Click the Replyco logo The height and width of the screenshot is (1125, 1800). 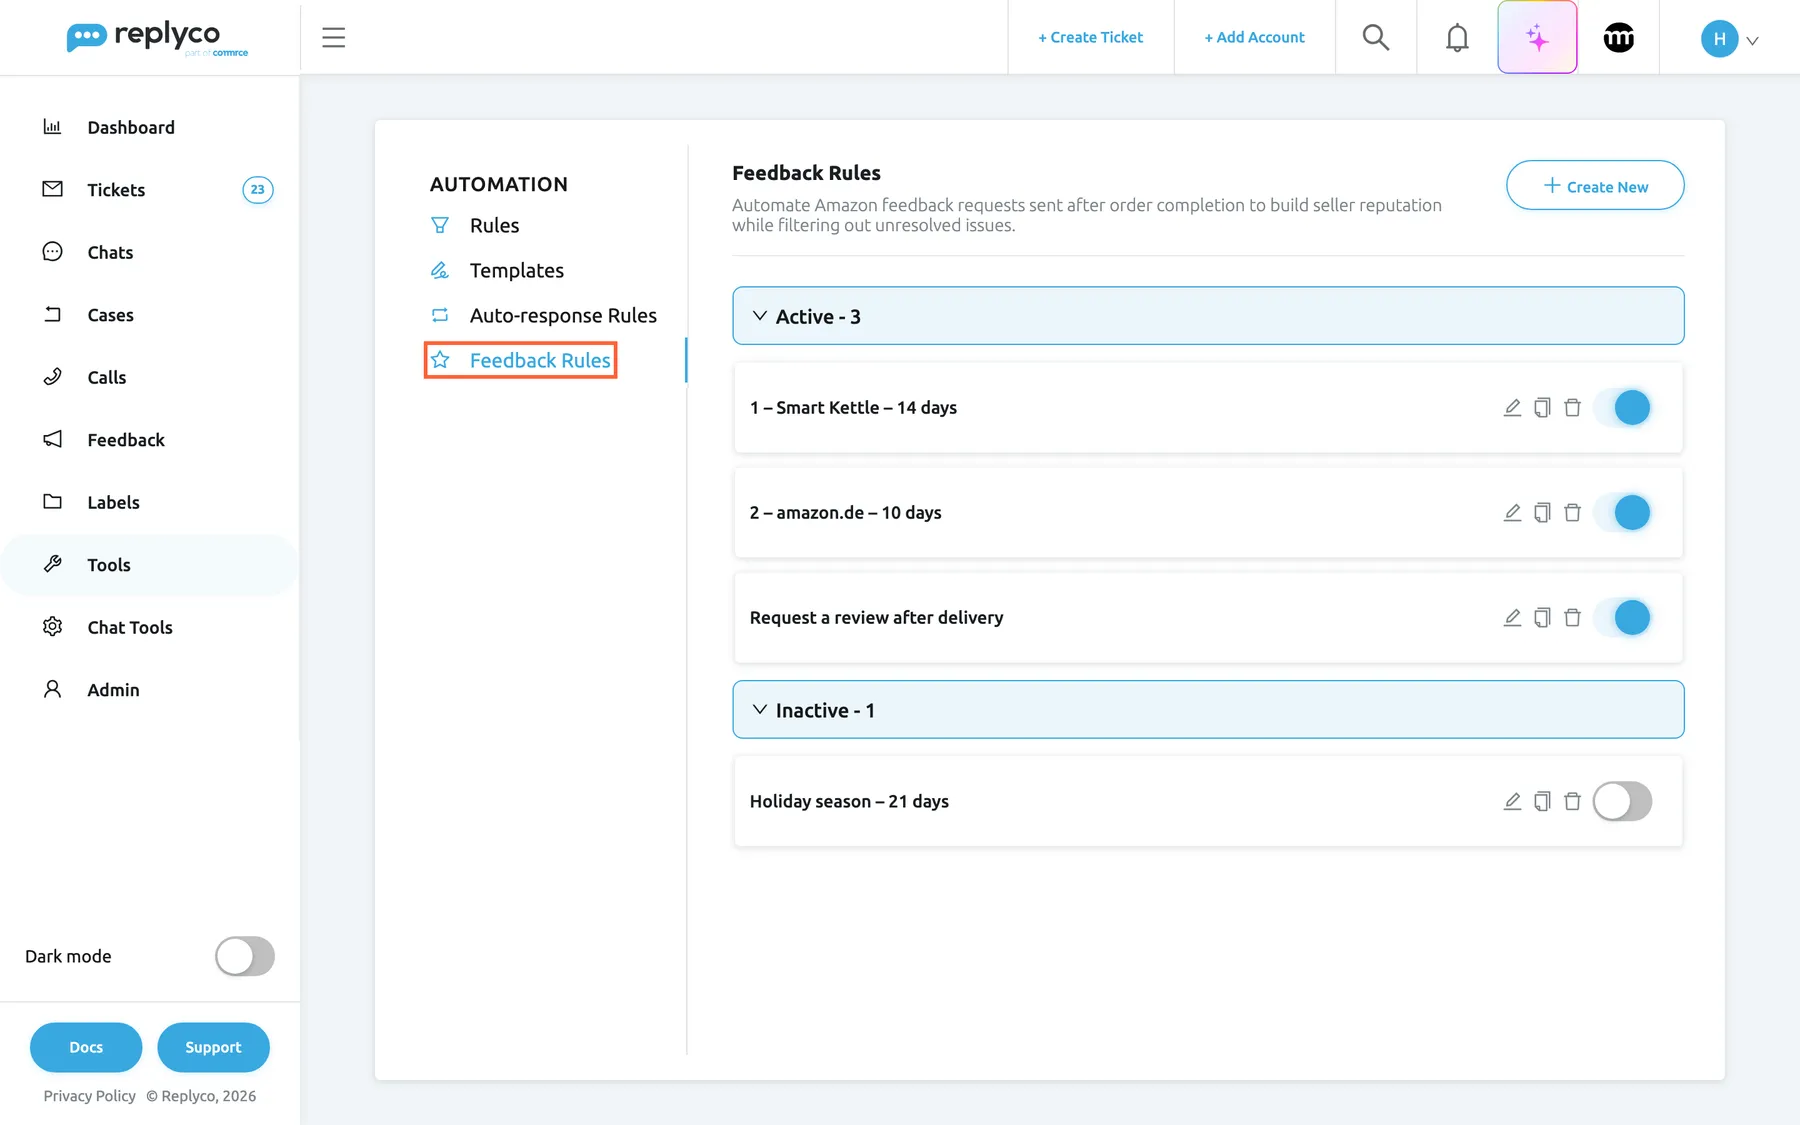pos(157,38)
